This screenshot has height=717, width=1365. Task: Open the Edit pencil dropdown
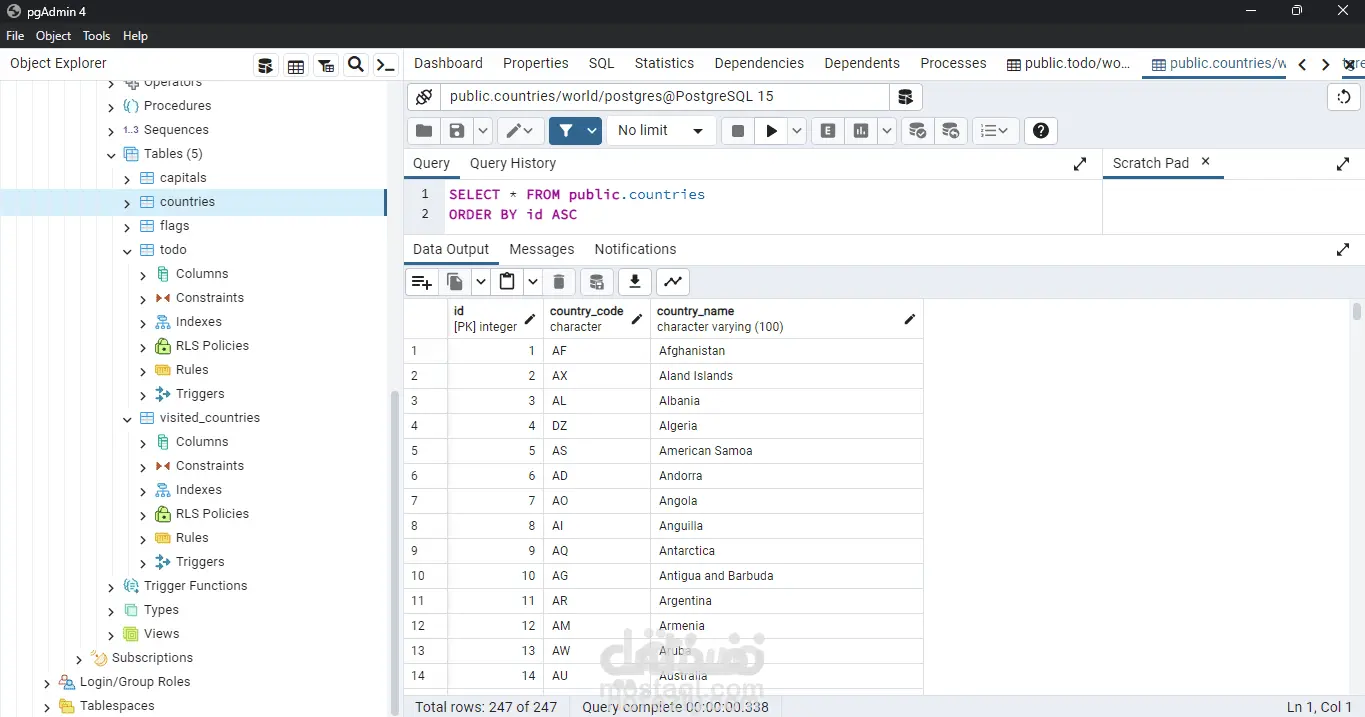point(521,131)
